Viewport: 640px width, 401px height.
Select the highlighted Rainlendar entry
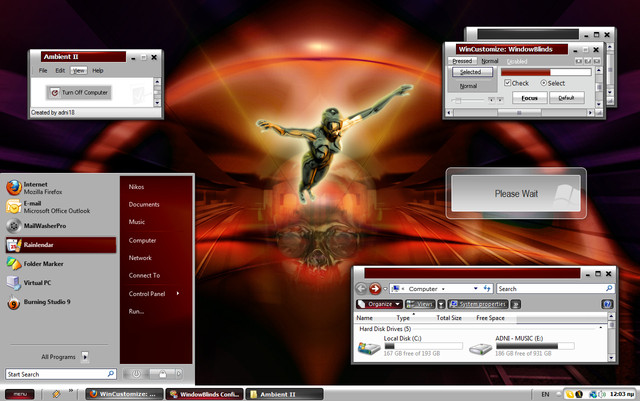tap(61, 245)
